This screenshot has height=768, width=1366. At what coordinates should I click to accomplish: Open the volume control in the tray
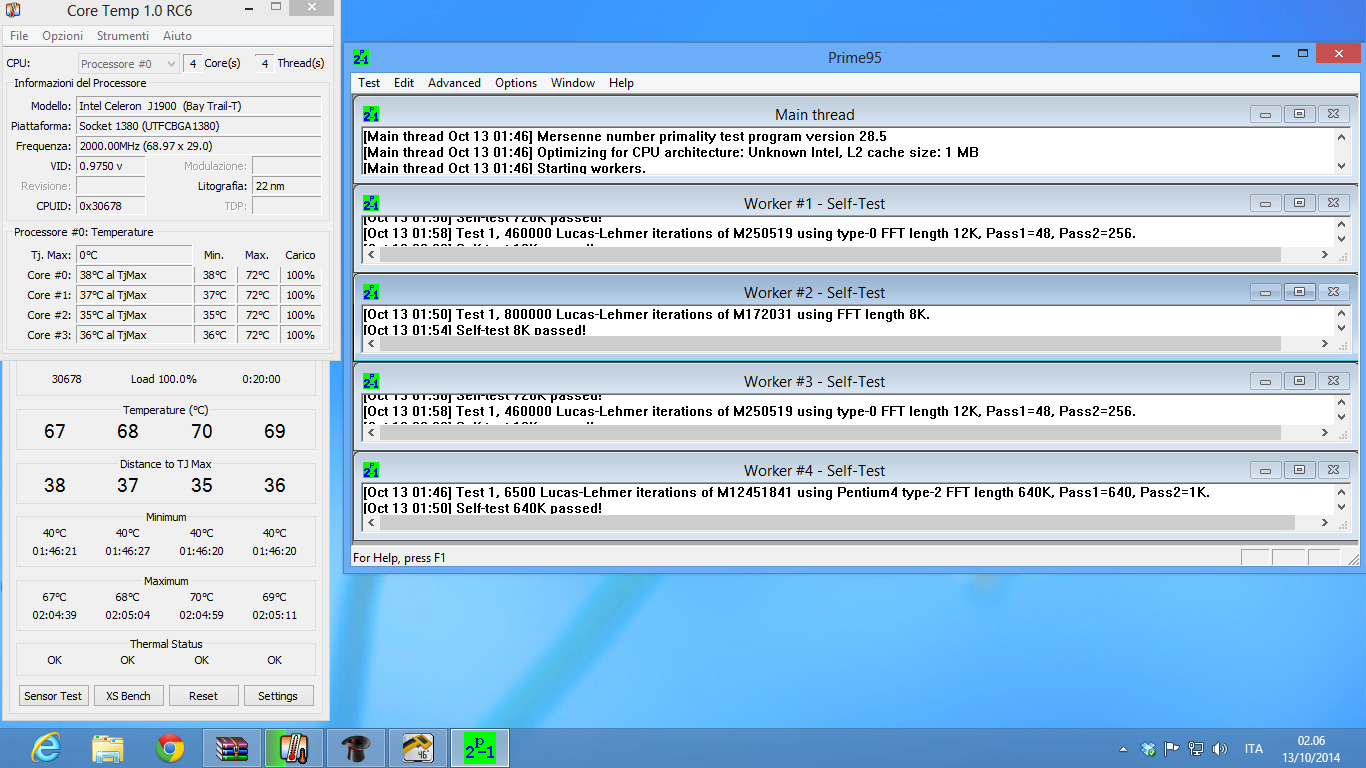(x=1220, y=747)
